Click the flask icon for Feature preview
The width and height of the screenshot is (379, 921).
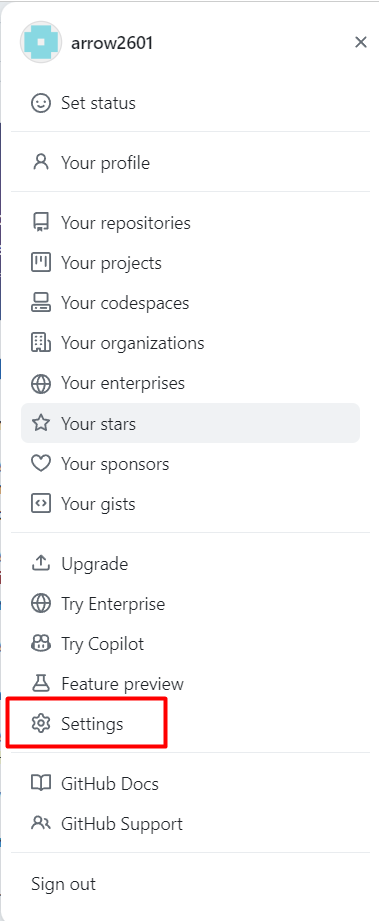click(41, 684)
